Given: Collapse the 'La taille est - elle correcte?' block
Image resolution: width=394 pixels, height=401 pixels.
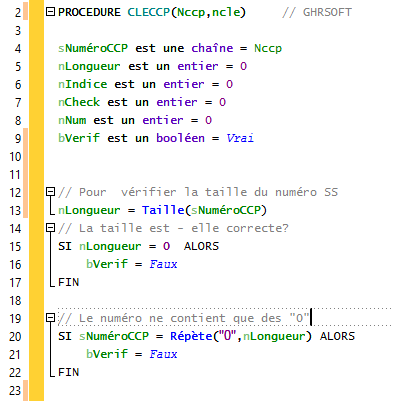Looking at the screenshot, I should click(x=50, y=228).
